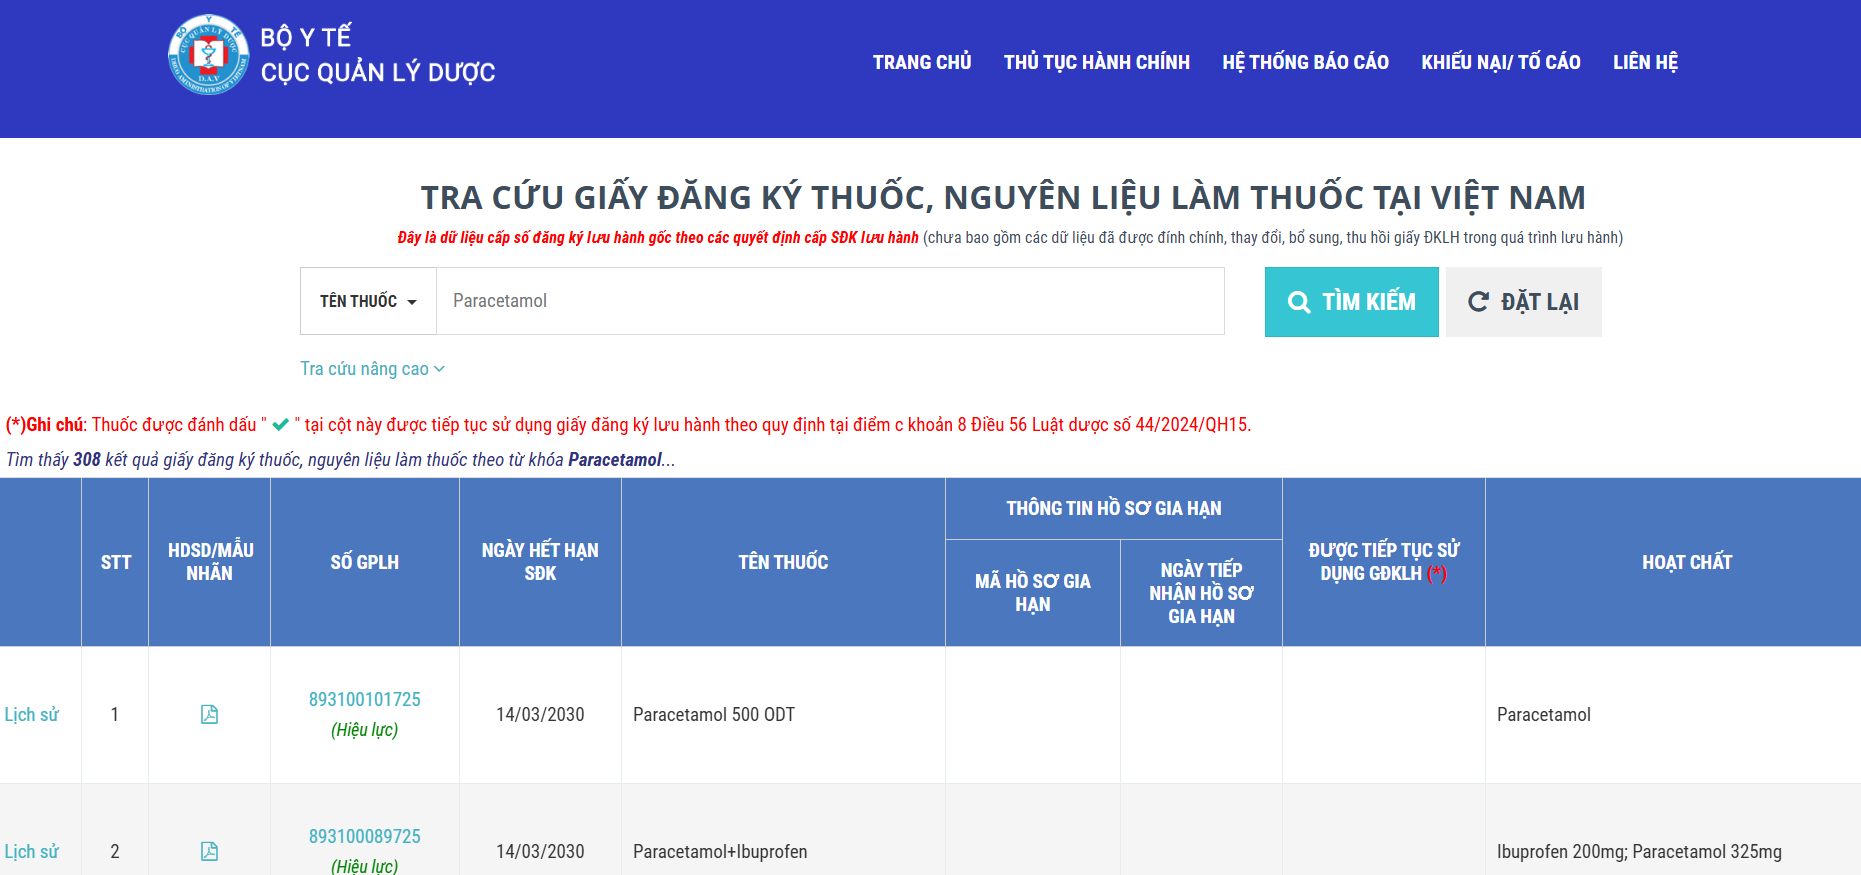
Task: Open THỦ TỤC HÀNH CHÍNH menu
Action: click(1096, 62)
